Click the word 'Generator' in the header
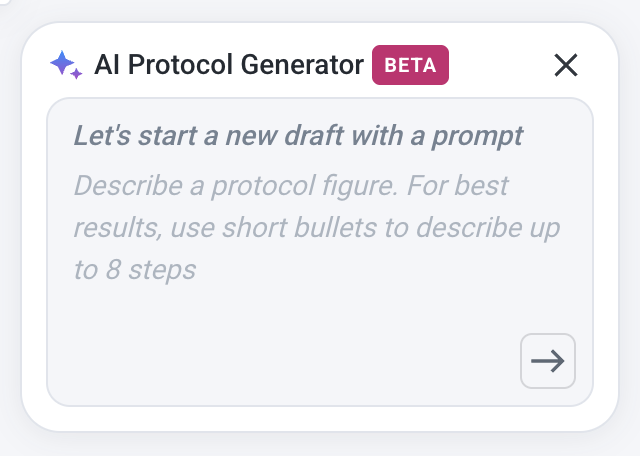The image size is (640, 456). 302,65
